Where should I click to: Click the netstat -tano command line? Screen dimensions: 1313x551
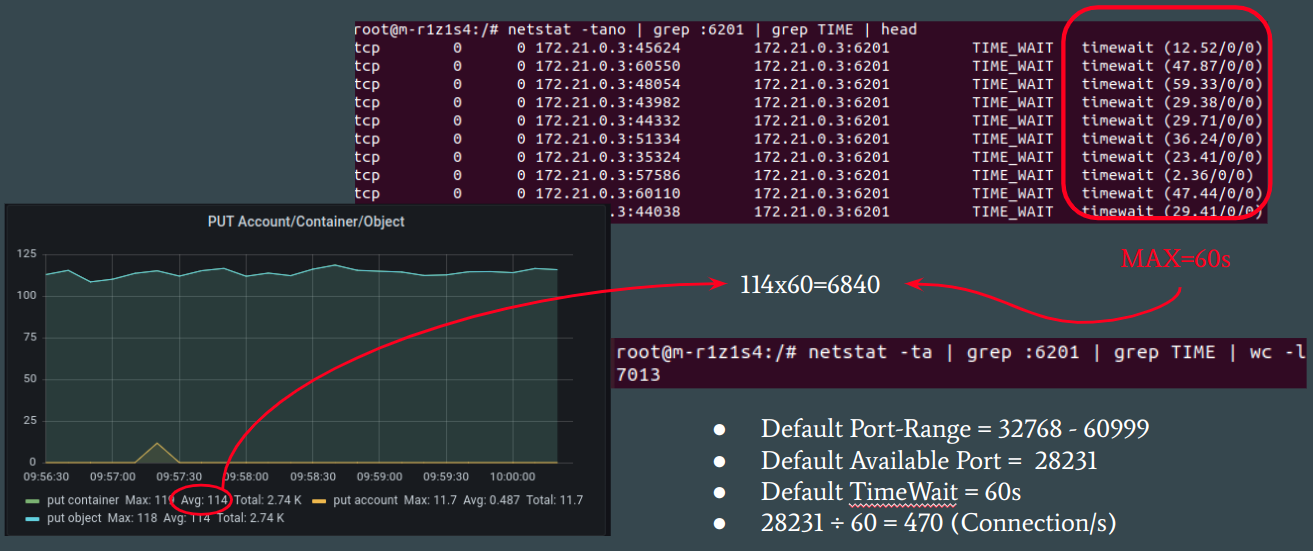(635, 29)
